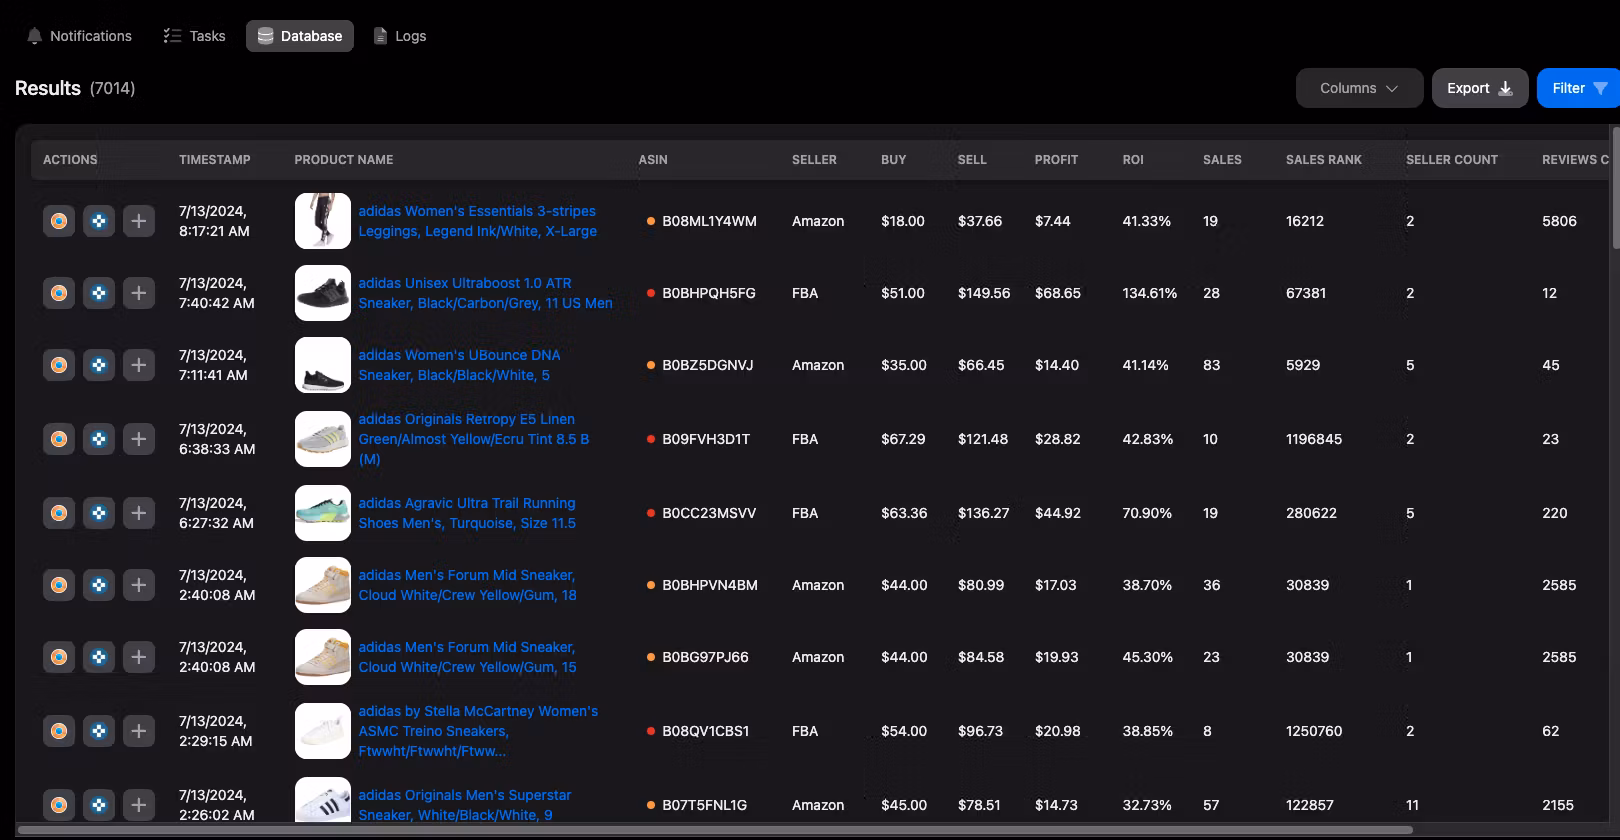Click the orange circle icon for the Stella McCartney row

click(x=59, y=731)
